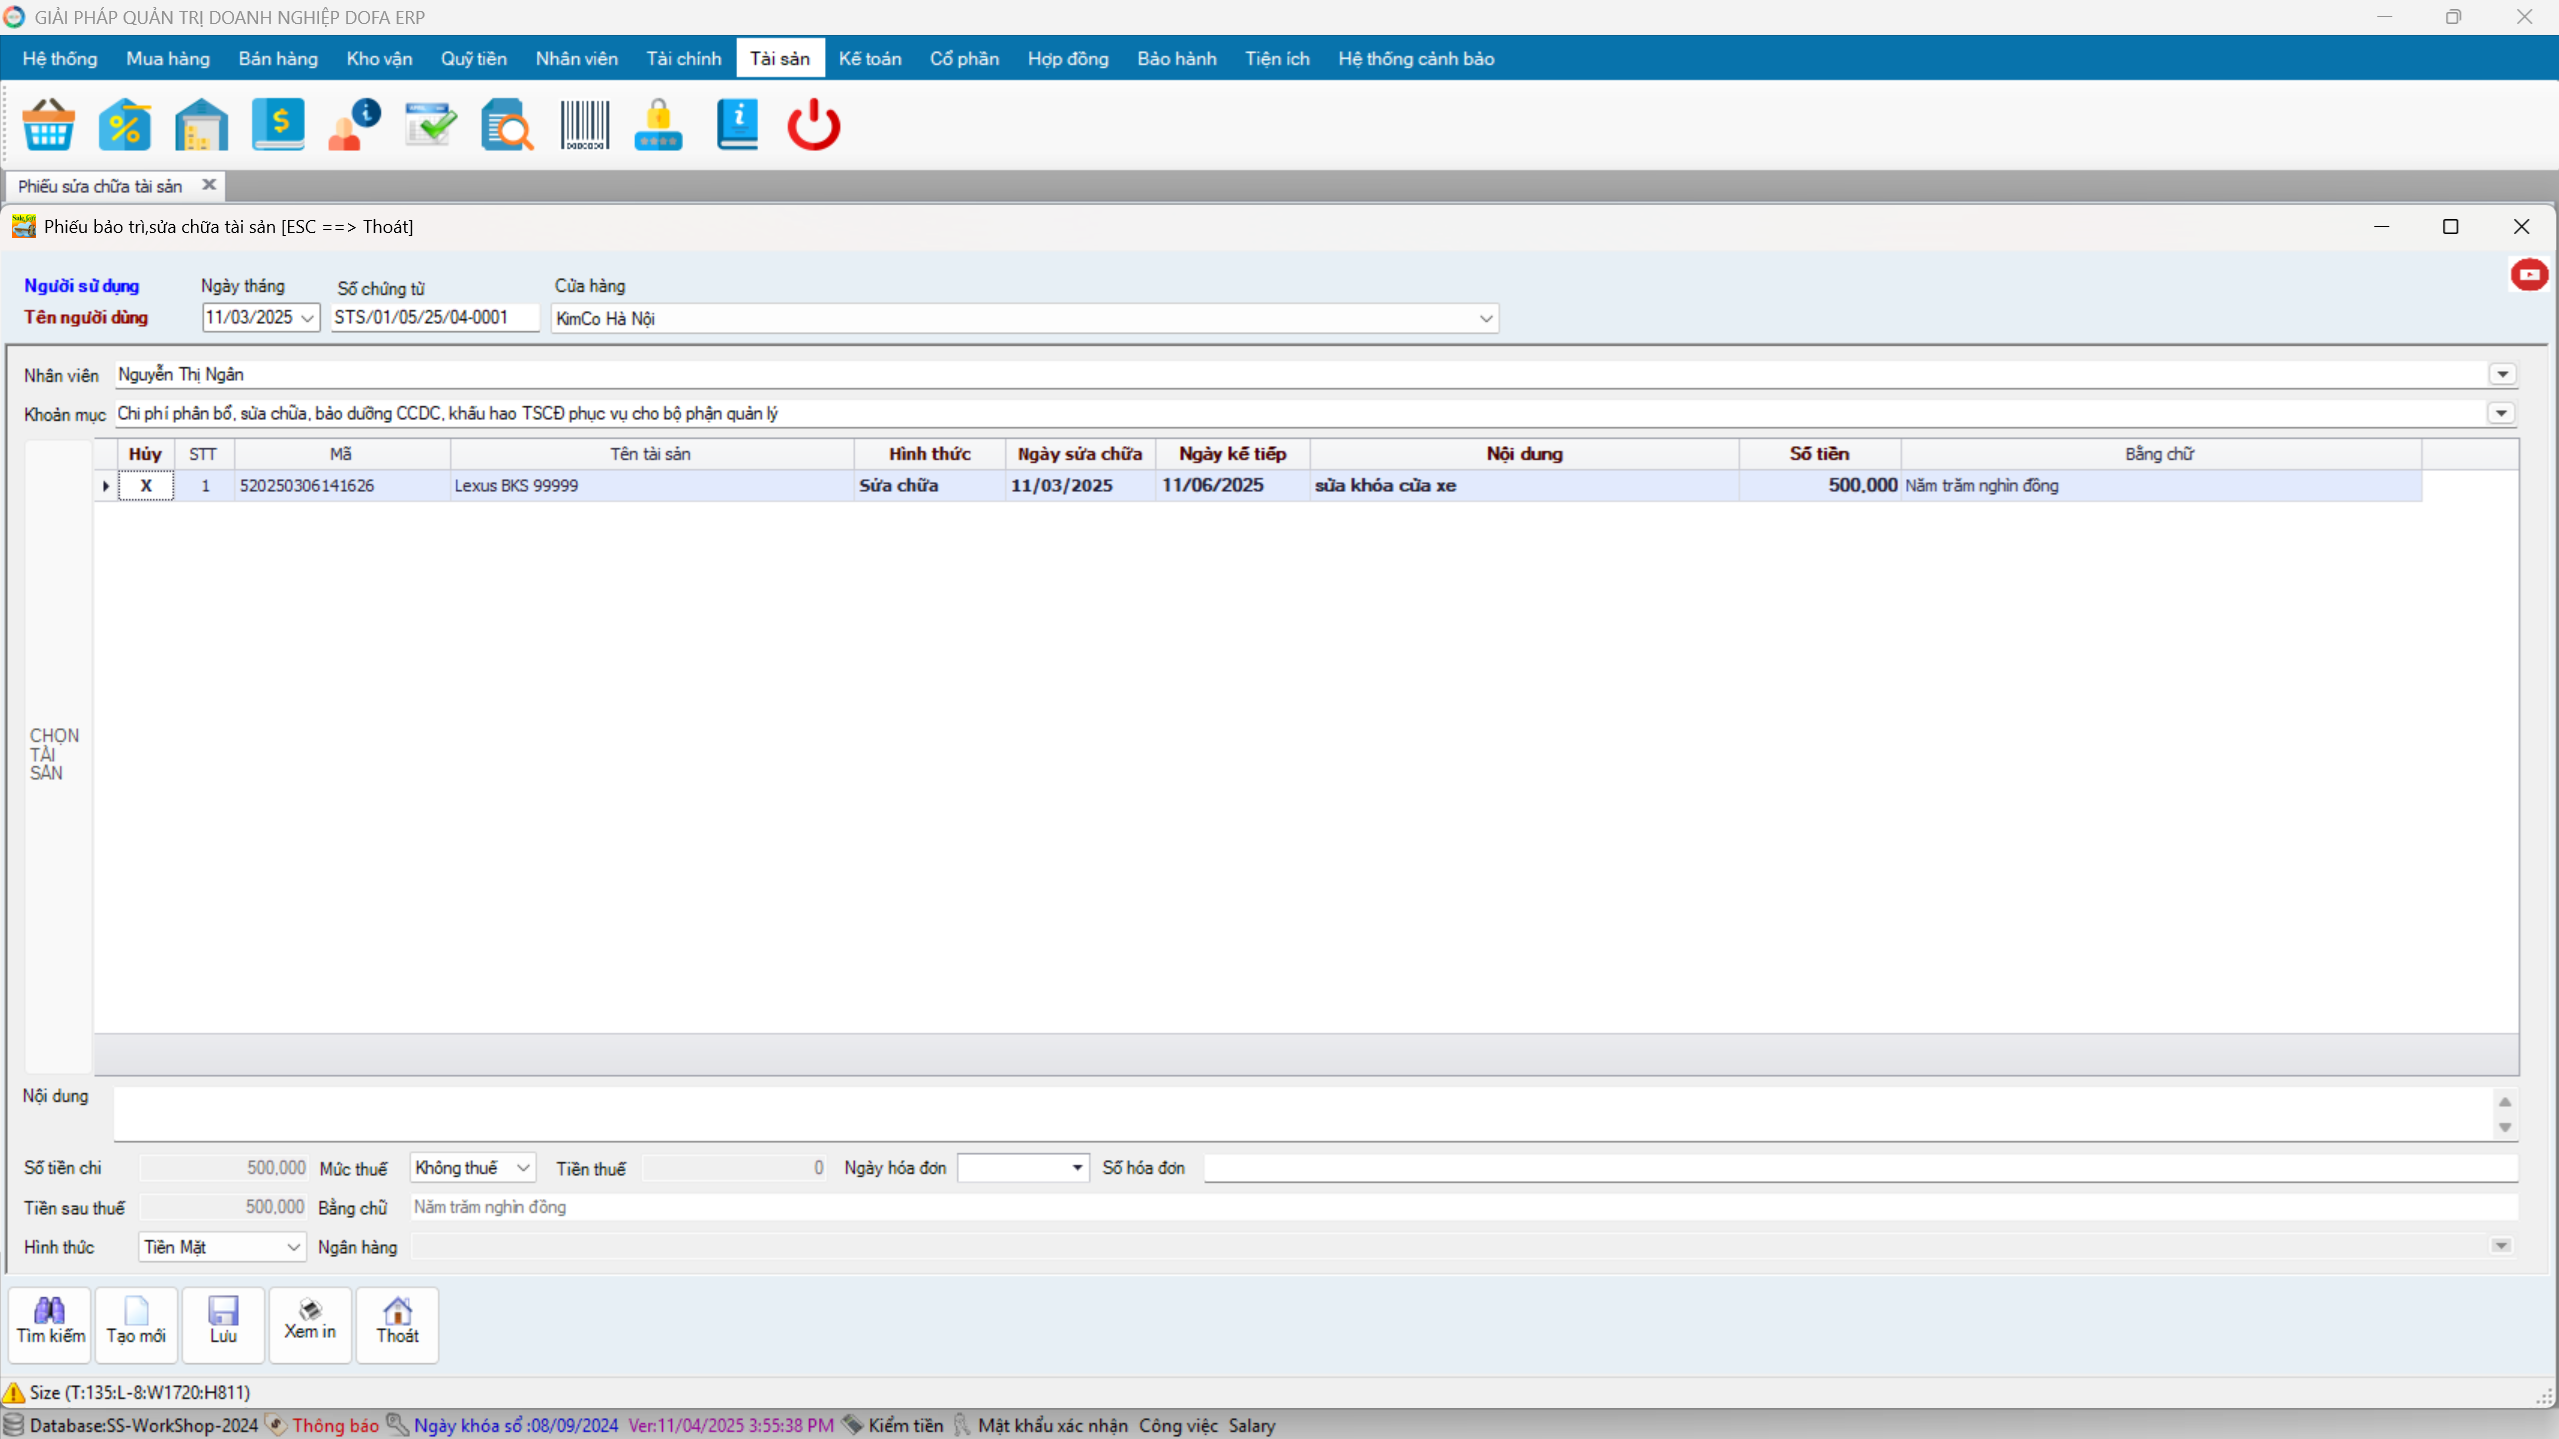Click the Xem in print preview button
This screenshot has width=2559, height=1439.
310,1324
